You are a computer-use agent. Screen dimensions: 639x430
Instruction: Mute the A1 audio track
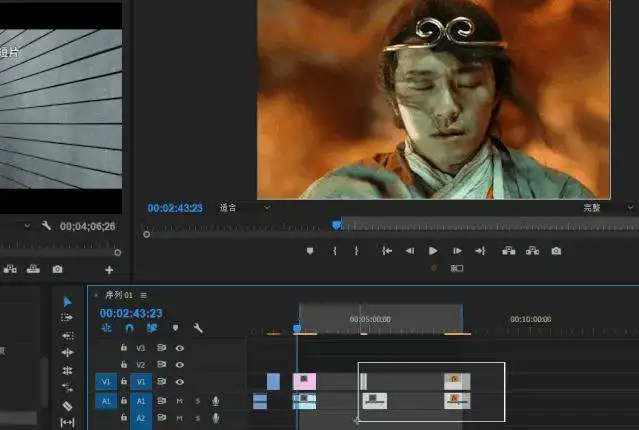[x=180, y=401]
